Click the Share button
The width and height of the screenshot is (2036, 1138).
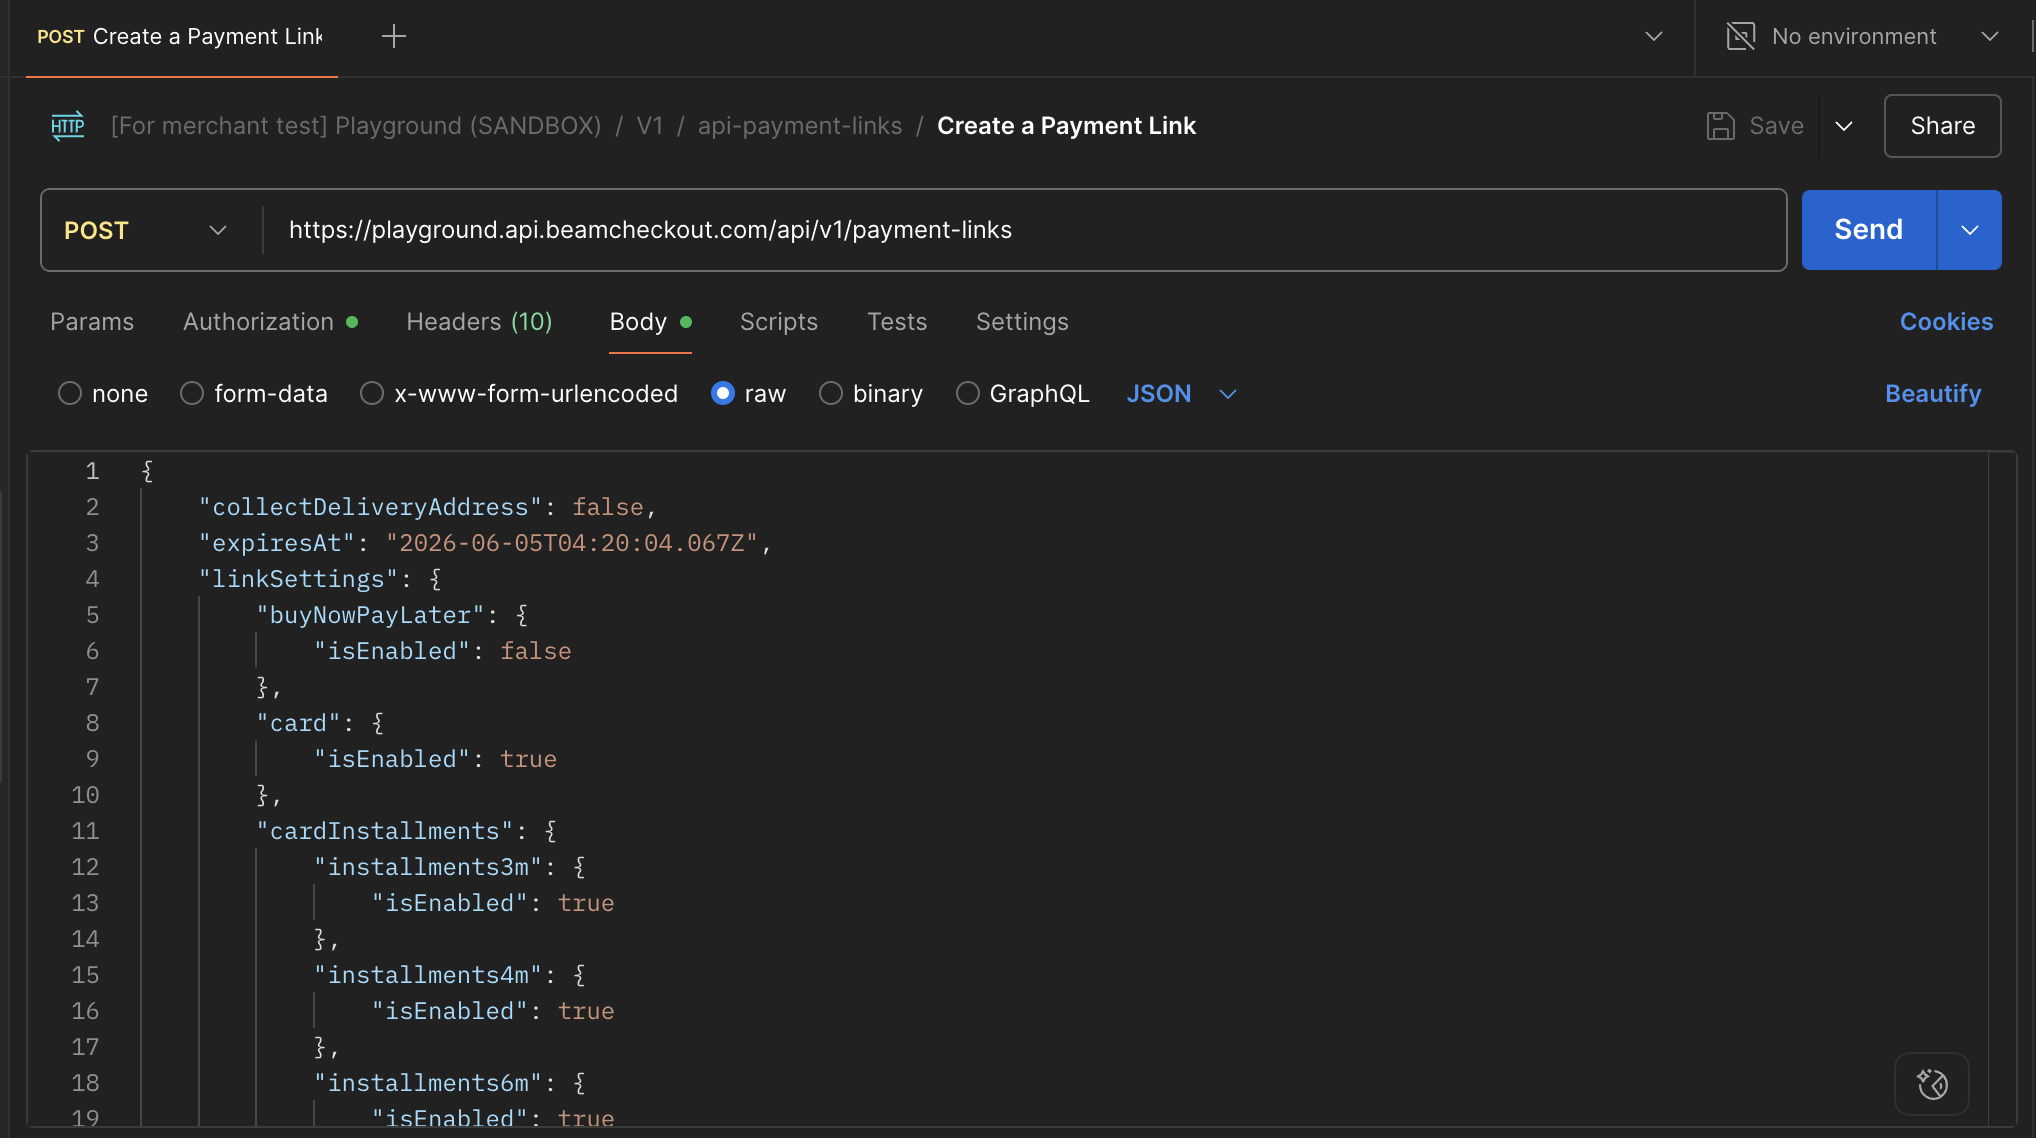point(1942,126)
